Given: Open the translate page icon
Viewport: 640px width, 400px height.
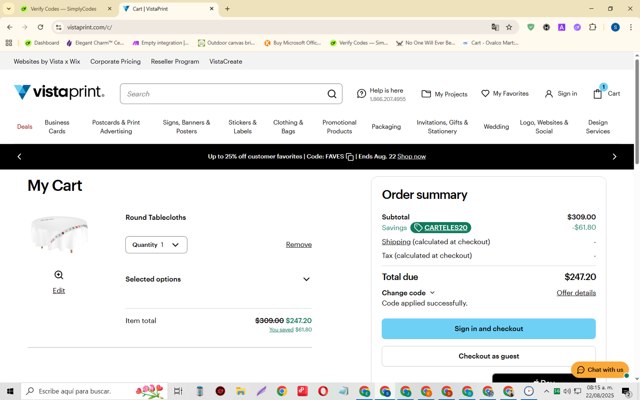Looking at the screenshot, I should (495, 27).
